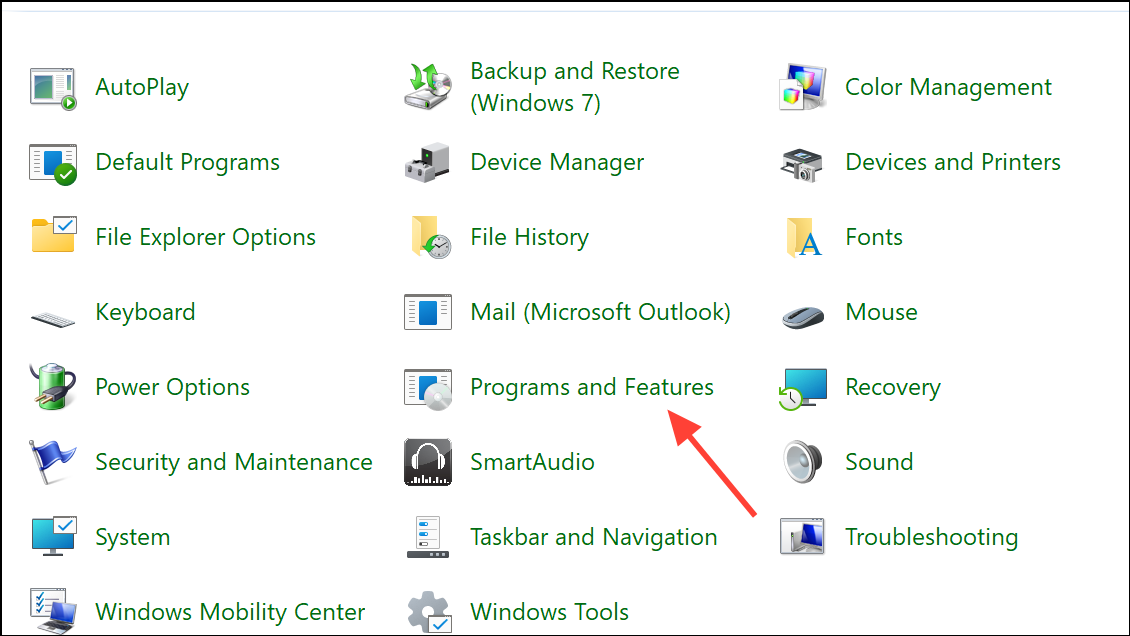
Task: Click the Recovery label
Action: (893, 387)
